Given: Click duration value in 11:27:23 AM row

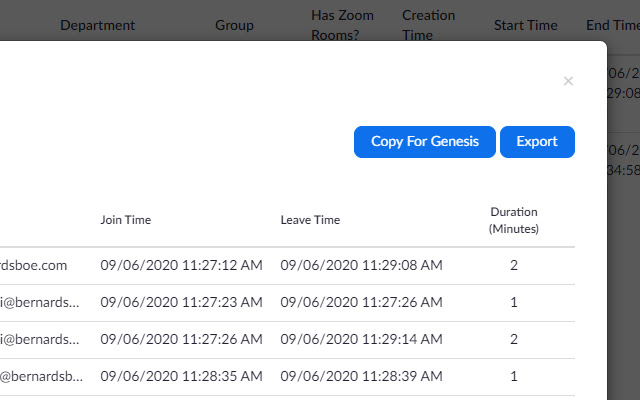Looking at the screenshot, I should (514, 302).
